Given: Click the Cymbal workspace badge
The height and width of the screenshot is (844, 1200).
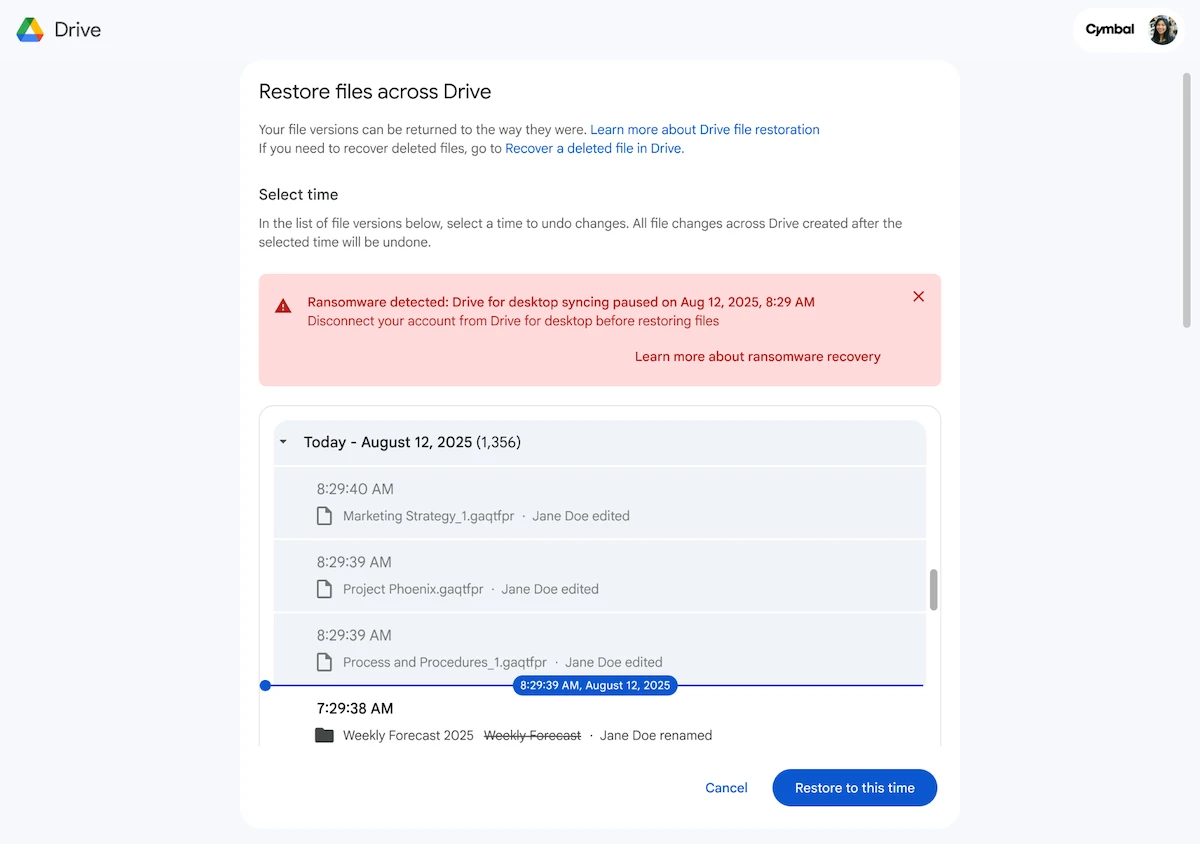Looking at the screenshot, I should pyautogui.click(x=1109, y=29).
